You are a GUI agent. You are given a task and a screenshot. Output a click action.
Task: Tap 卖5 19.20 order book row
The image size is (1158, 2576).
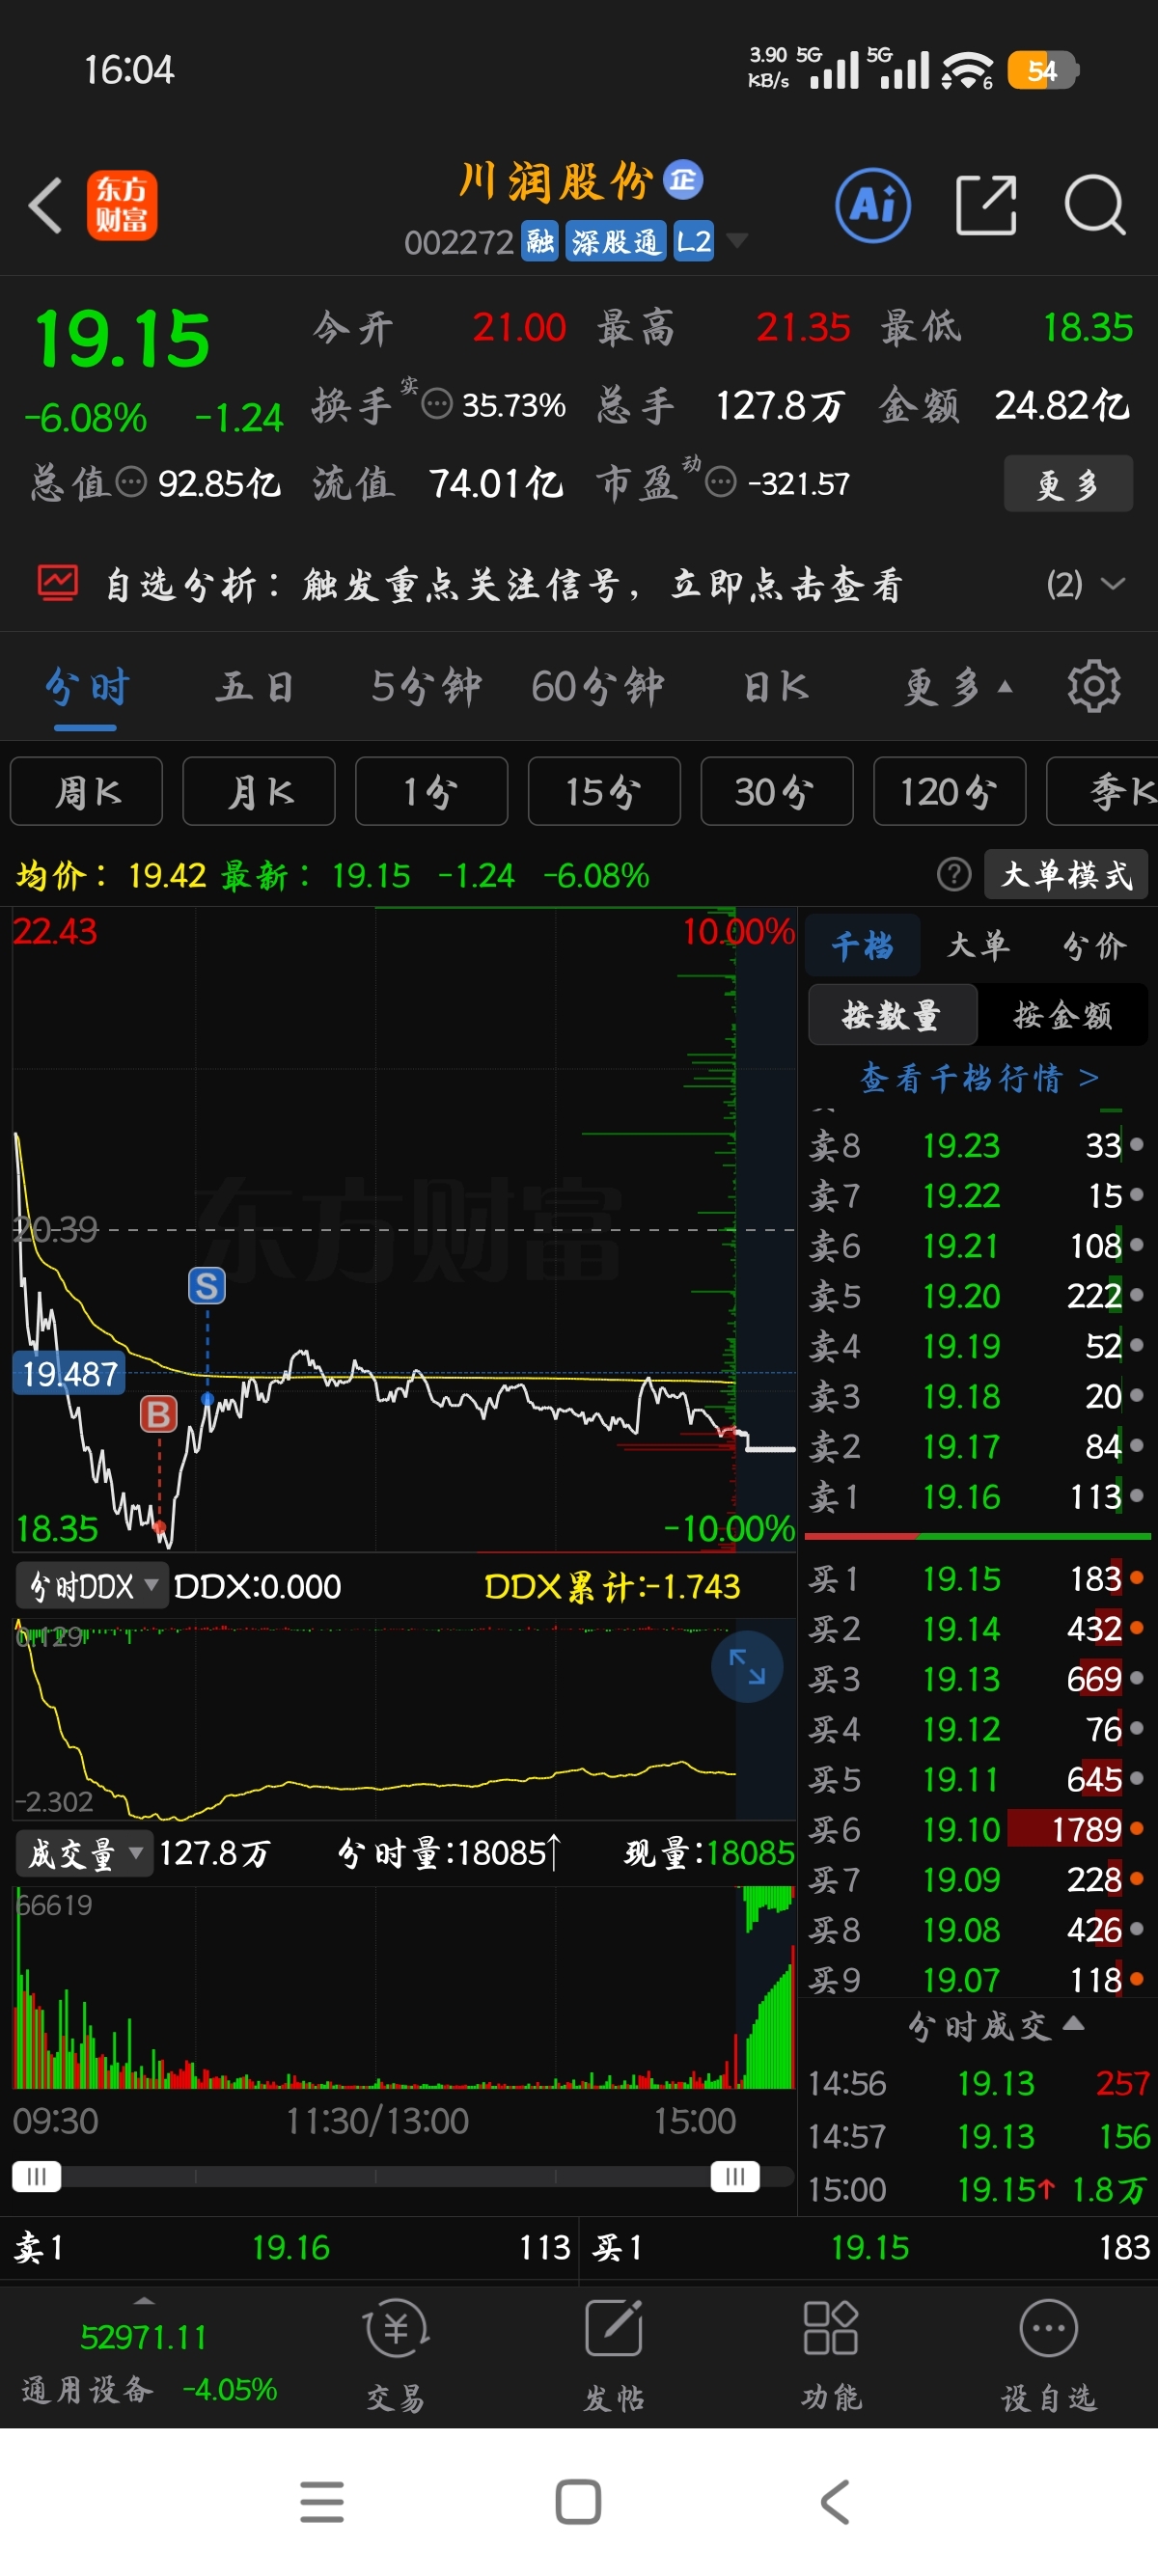click(x=977, y=1295)
